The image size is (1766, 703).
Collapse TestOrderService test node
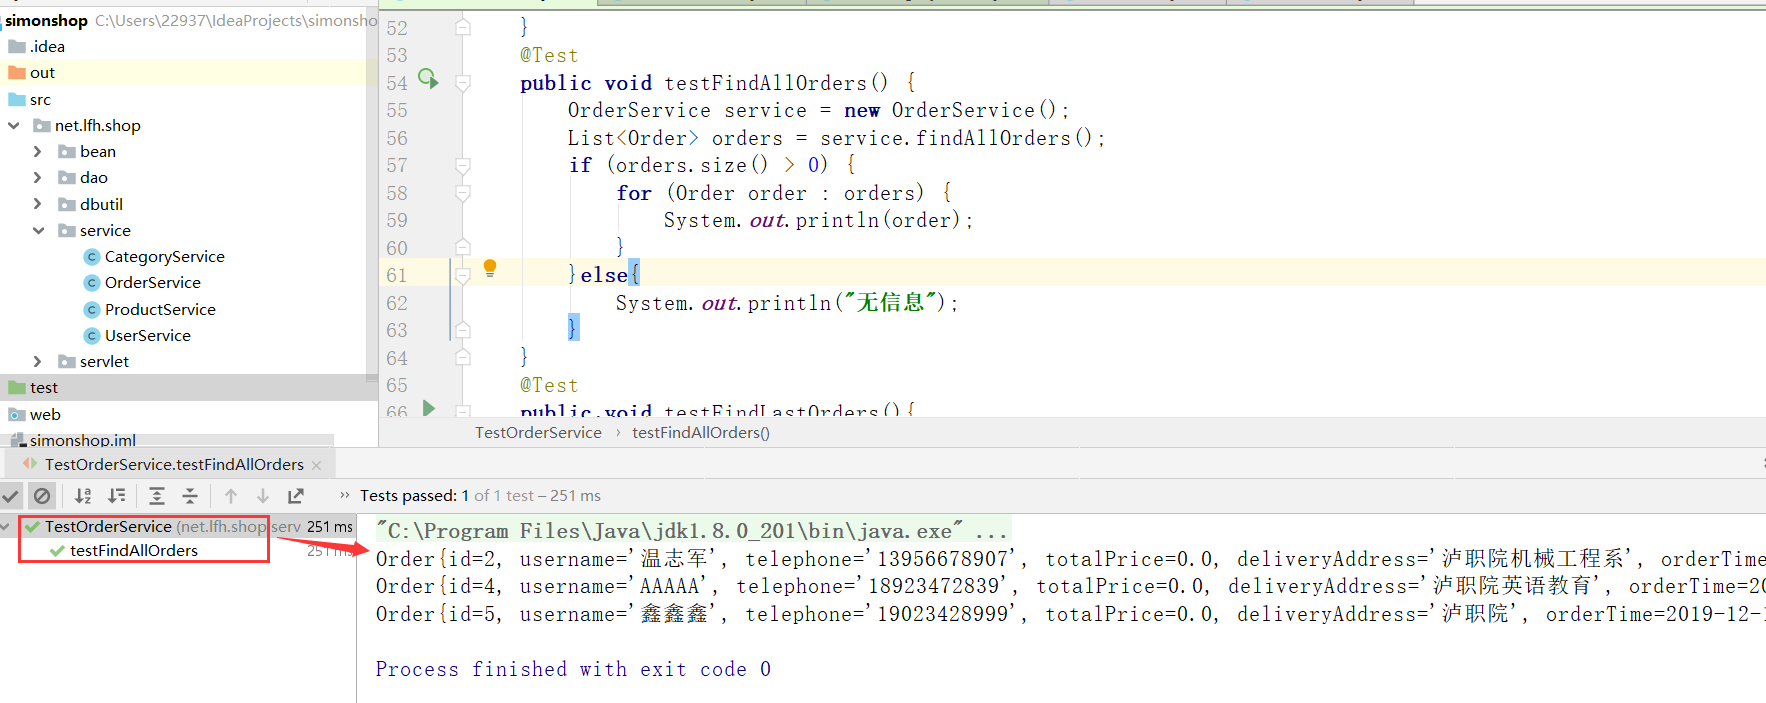pos(7,526)
